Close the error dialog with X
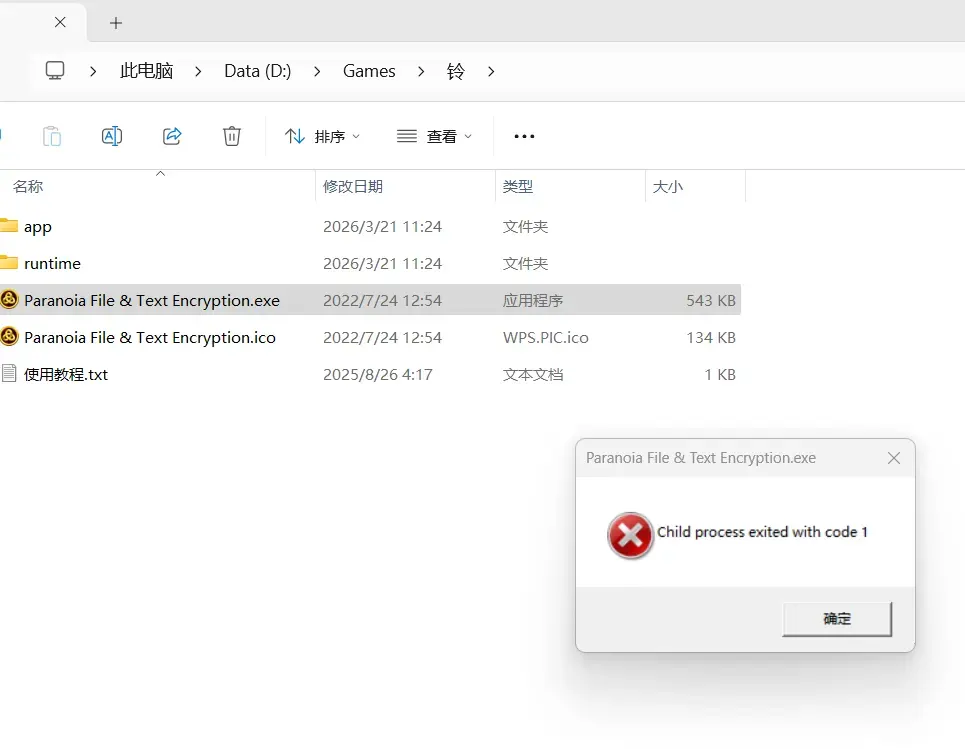The image size is (965, 749). point(894,458)
